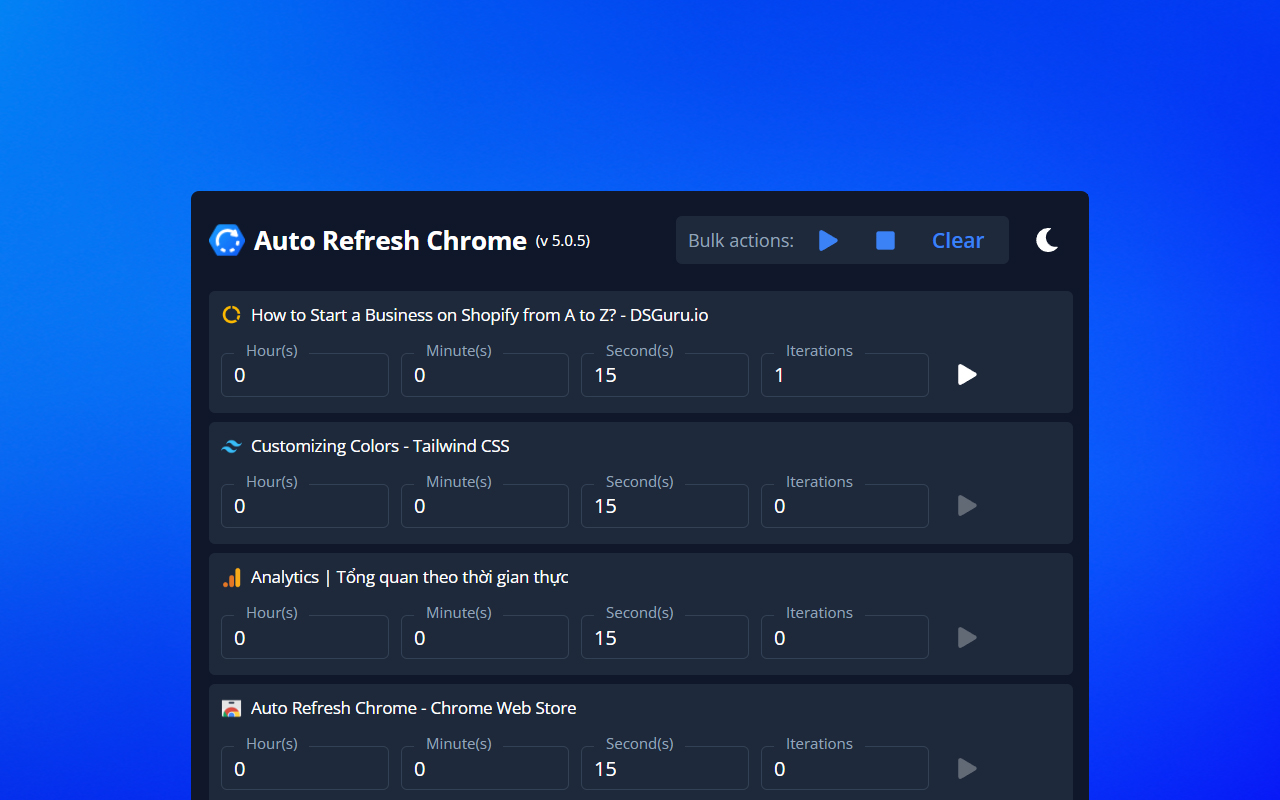Edit Iterations field of the DSGuru.io row
The height and width of the screenshot is (800, 1280).
tap(845, 375)
